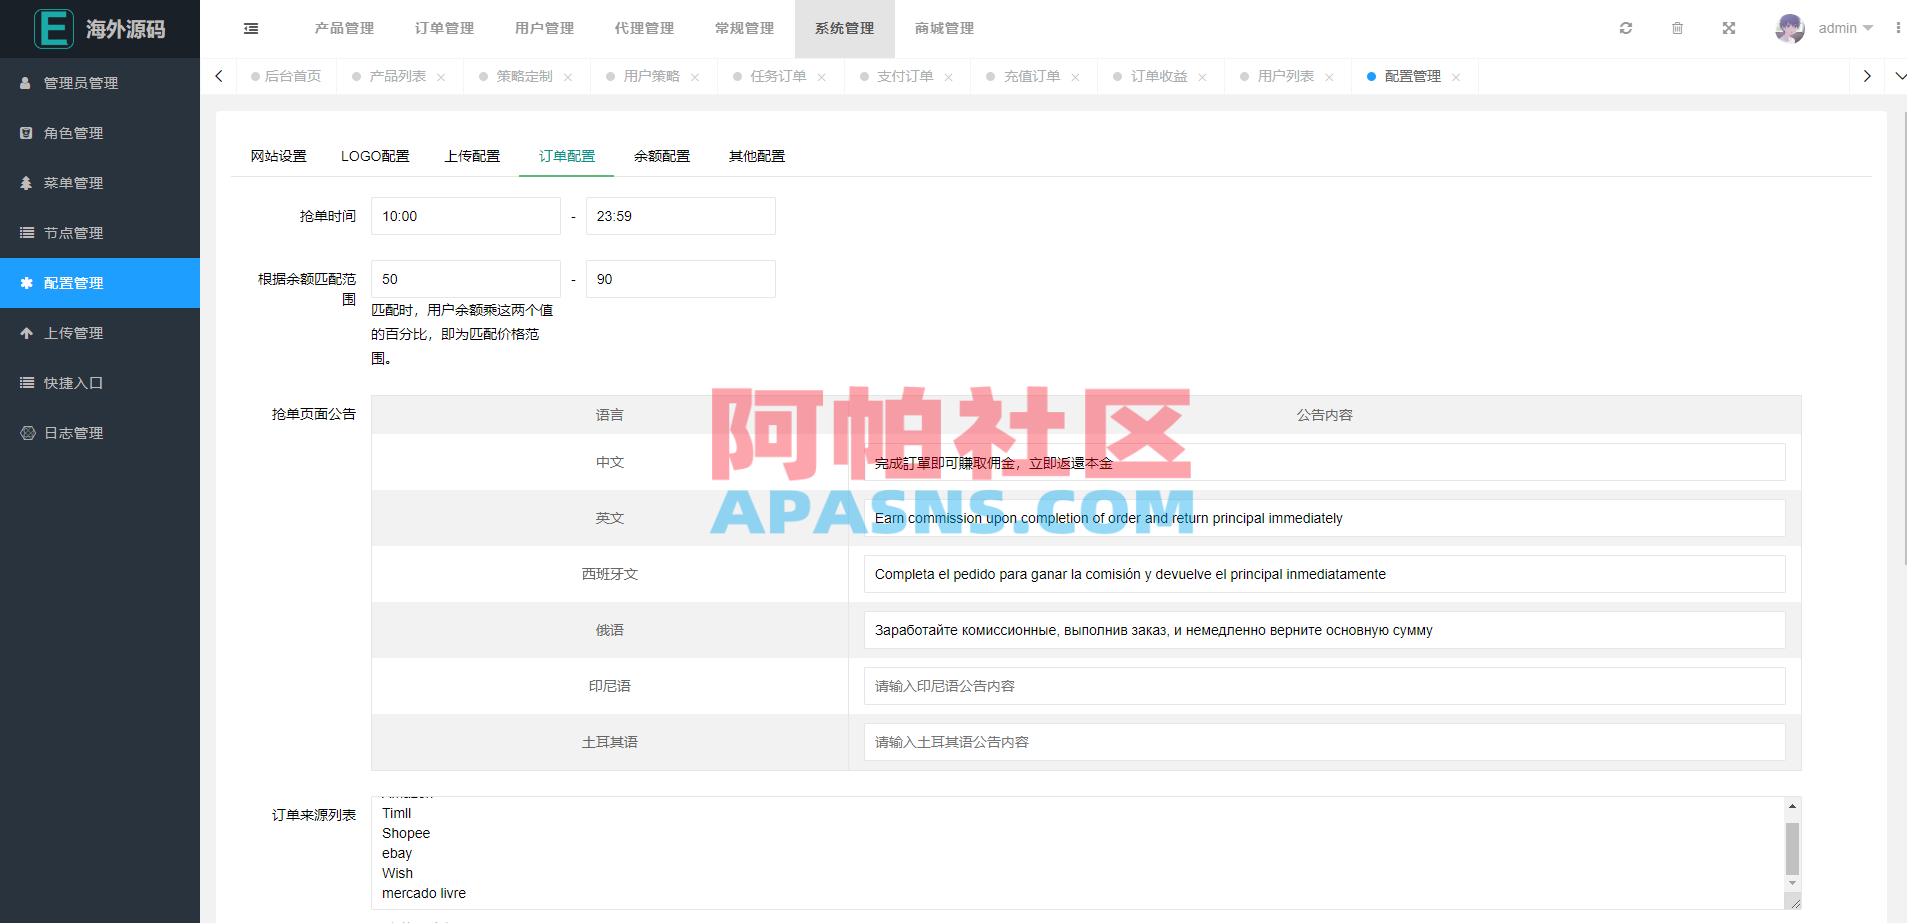Viewport: 1907px width, 923px height.
Task: Click the 抢单时间 start time field
Action: click(x=465, y=216)
